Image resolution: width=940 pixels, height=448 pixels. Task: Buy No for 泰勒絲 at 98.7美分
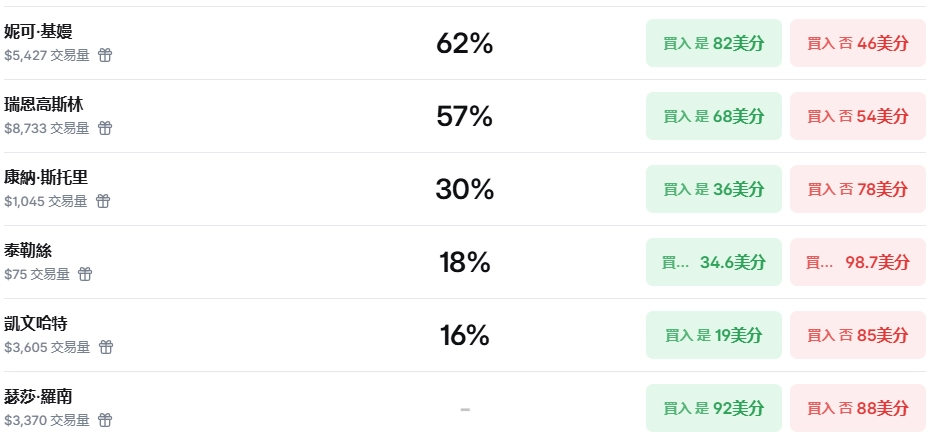[858, 263]
